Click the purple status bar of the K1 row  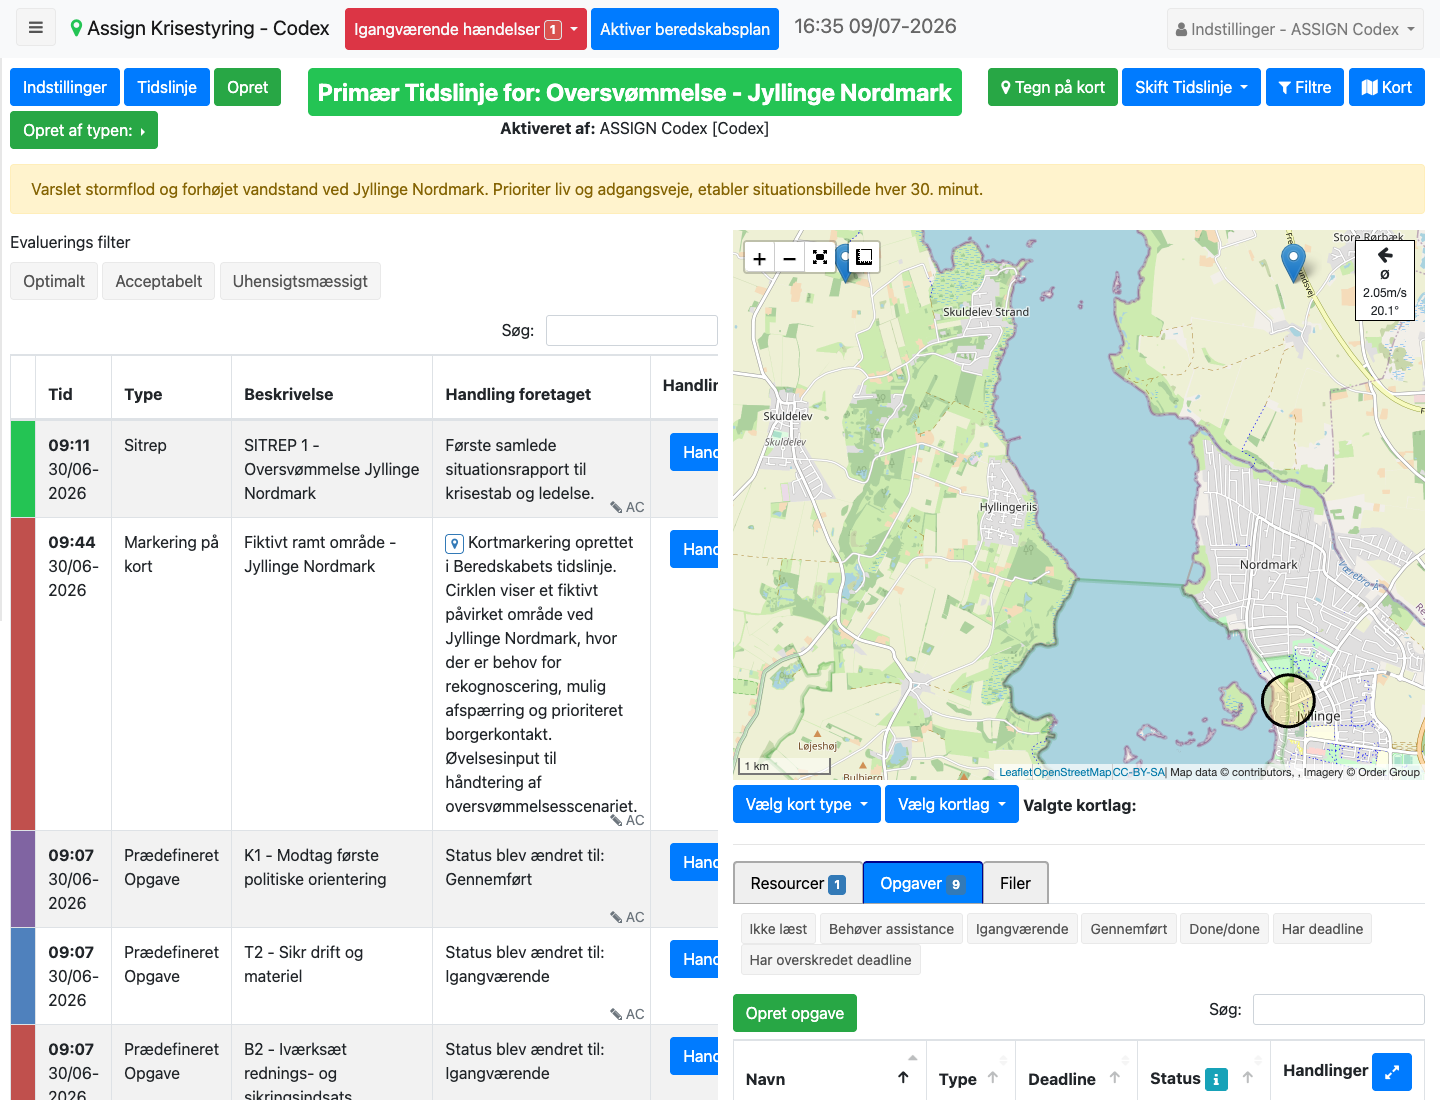[x=23, y=879]
